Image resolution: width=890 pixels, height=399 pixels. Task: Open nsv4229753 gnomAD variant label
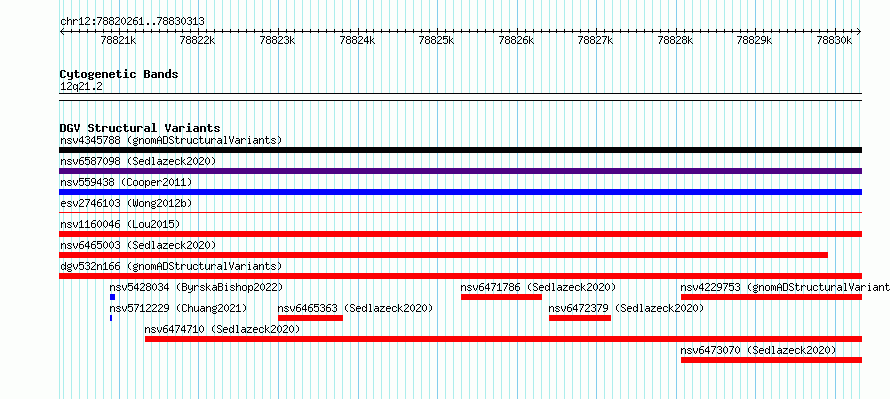point(785,287)
